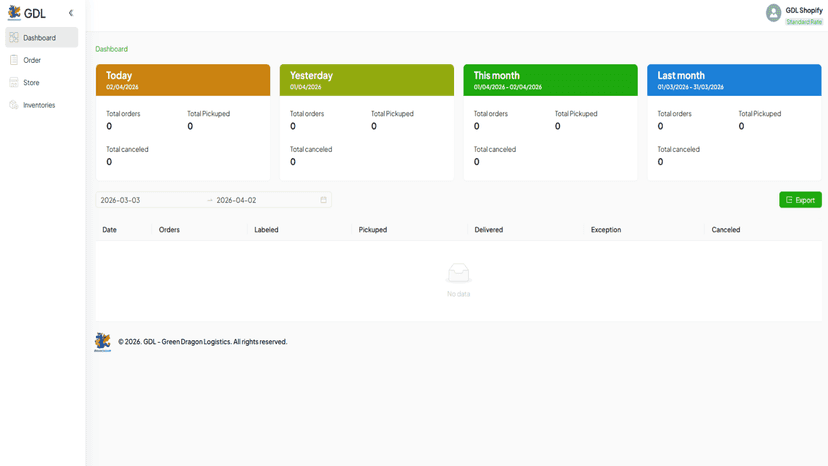Select the Today card header
Viewport: 828px width, 466px height.
point(183,80)
